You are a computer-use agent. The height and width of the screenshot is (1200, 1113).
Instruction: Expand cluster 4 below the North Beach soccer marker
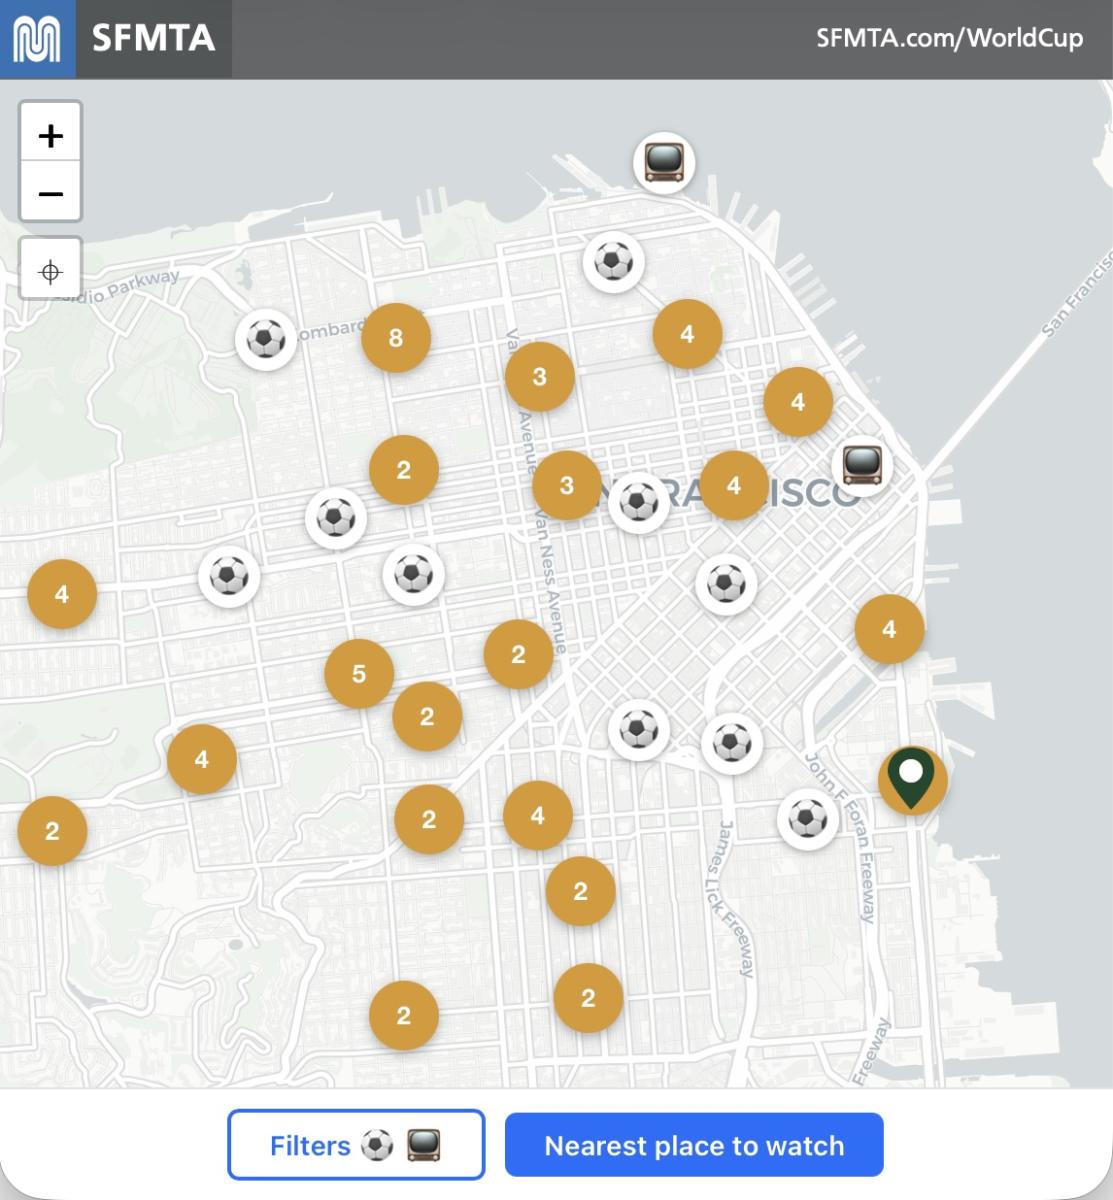click(687, 334)
